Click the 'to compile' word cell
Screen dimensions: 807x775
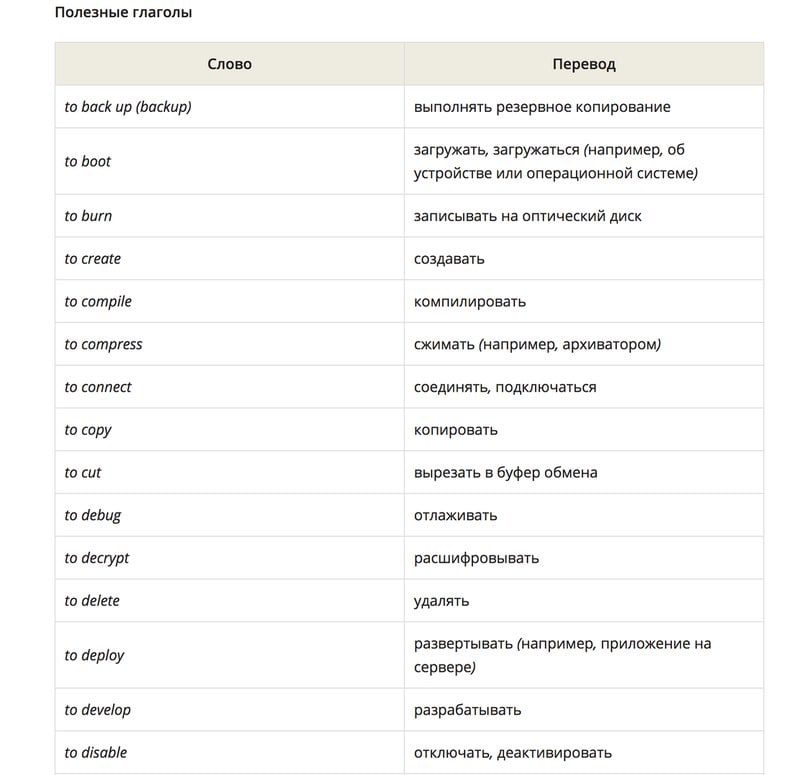[230, 301]
